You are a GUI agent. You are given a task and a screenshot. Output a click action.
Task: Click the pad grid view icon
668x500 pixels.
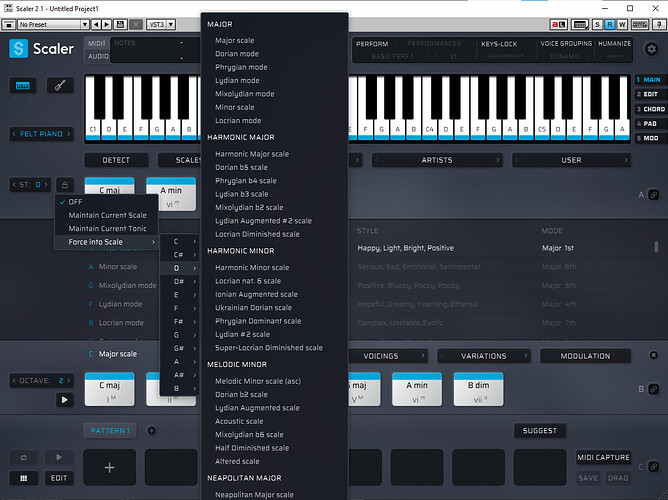point(23,478)
